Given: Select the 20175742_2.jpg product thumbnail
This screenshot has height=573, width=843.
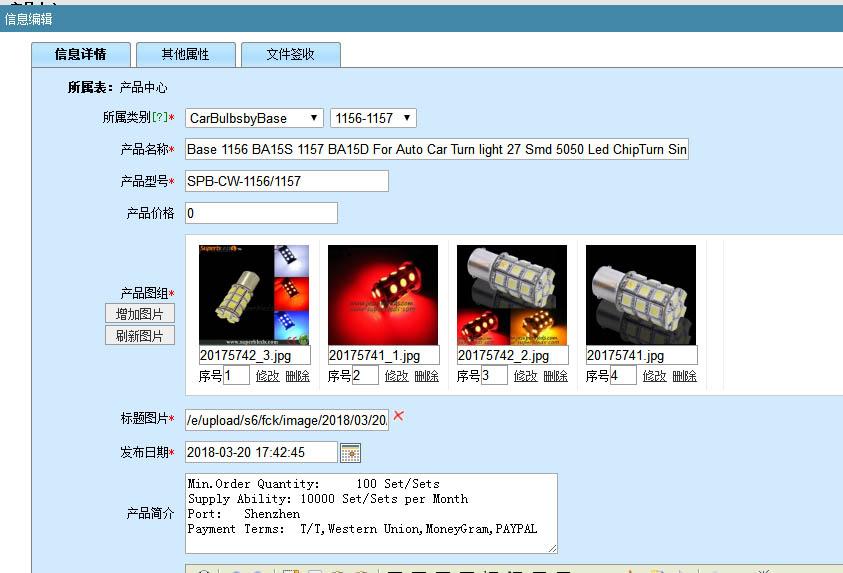Looking at the screenshot, I should point(512,295).
